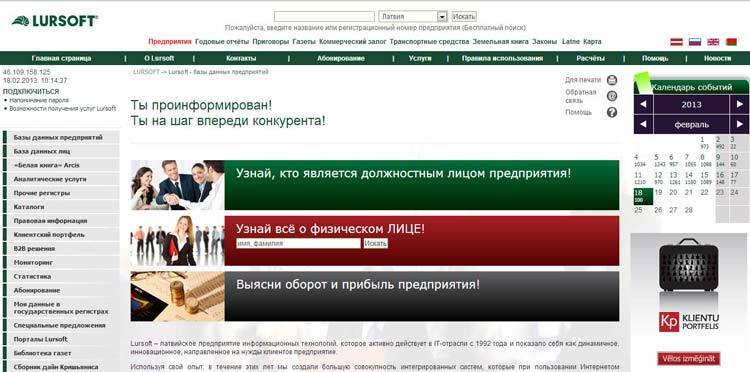The width and height of the screenshot is (750, 372).
Task: Open Прочие регистры sidebar item
Action: click(61, 193)
